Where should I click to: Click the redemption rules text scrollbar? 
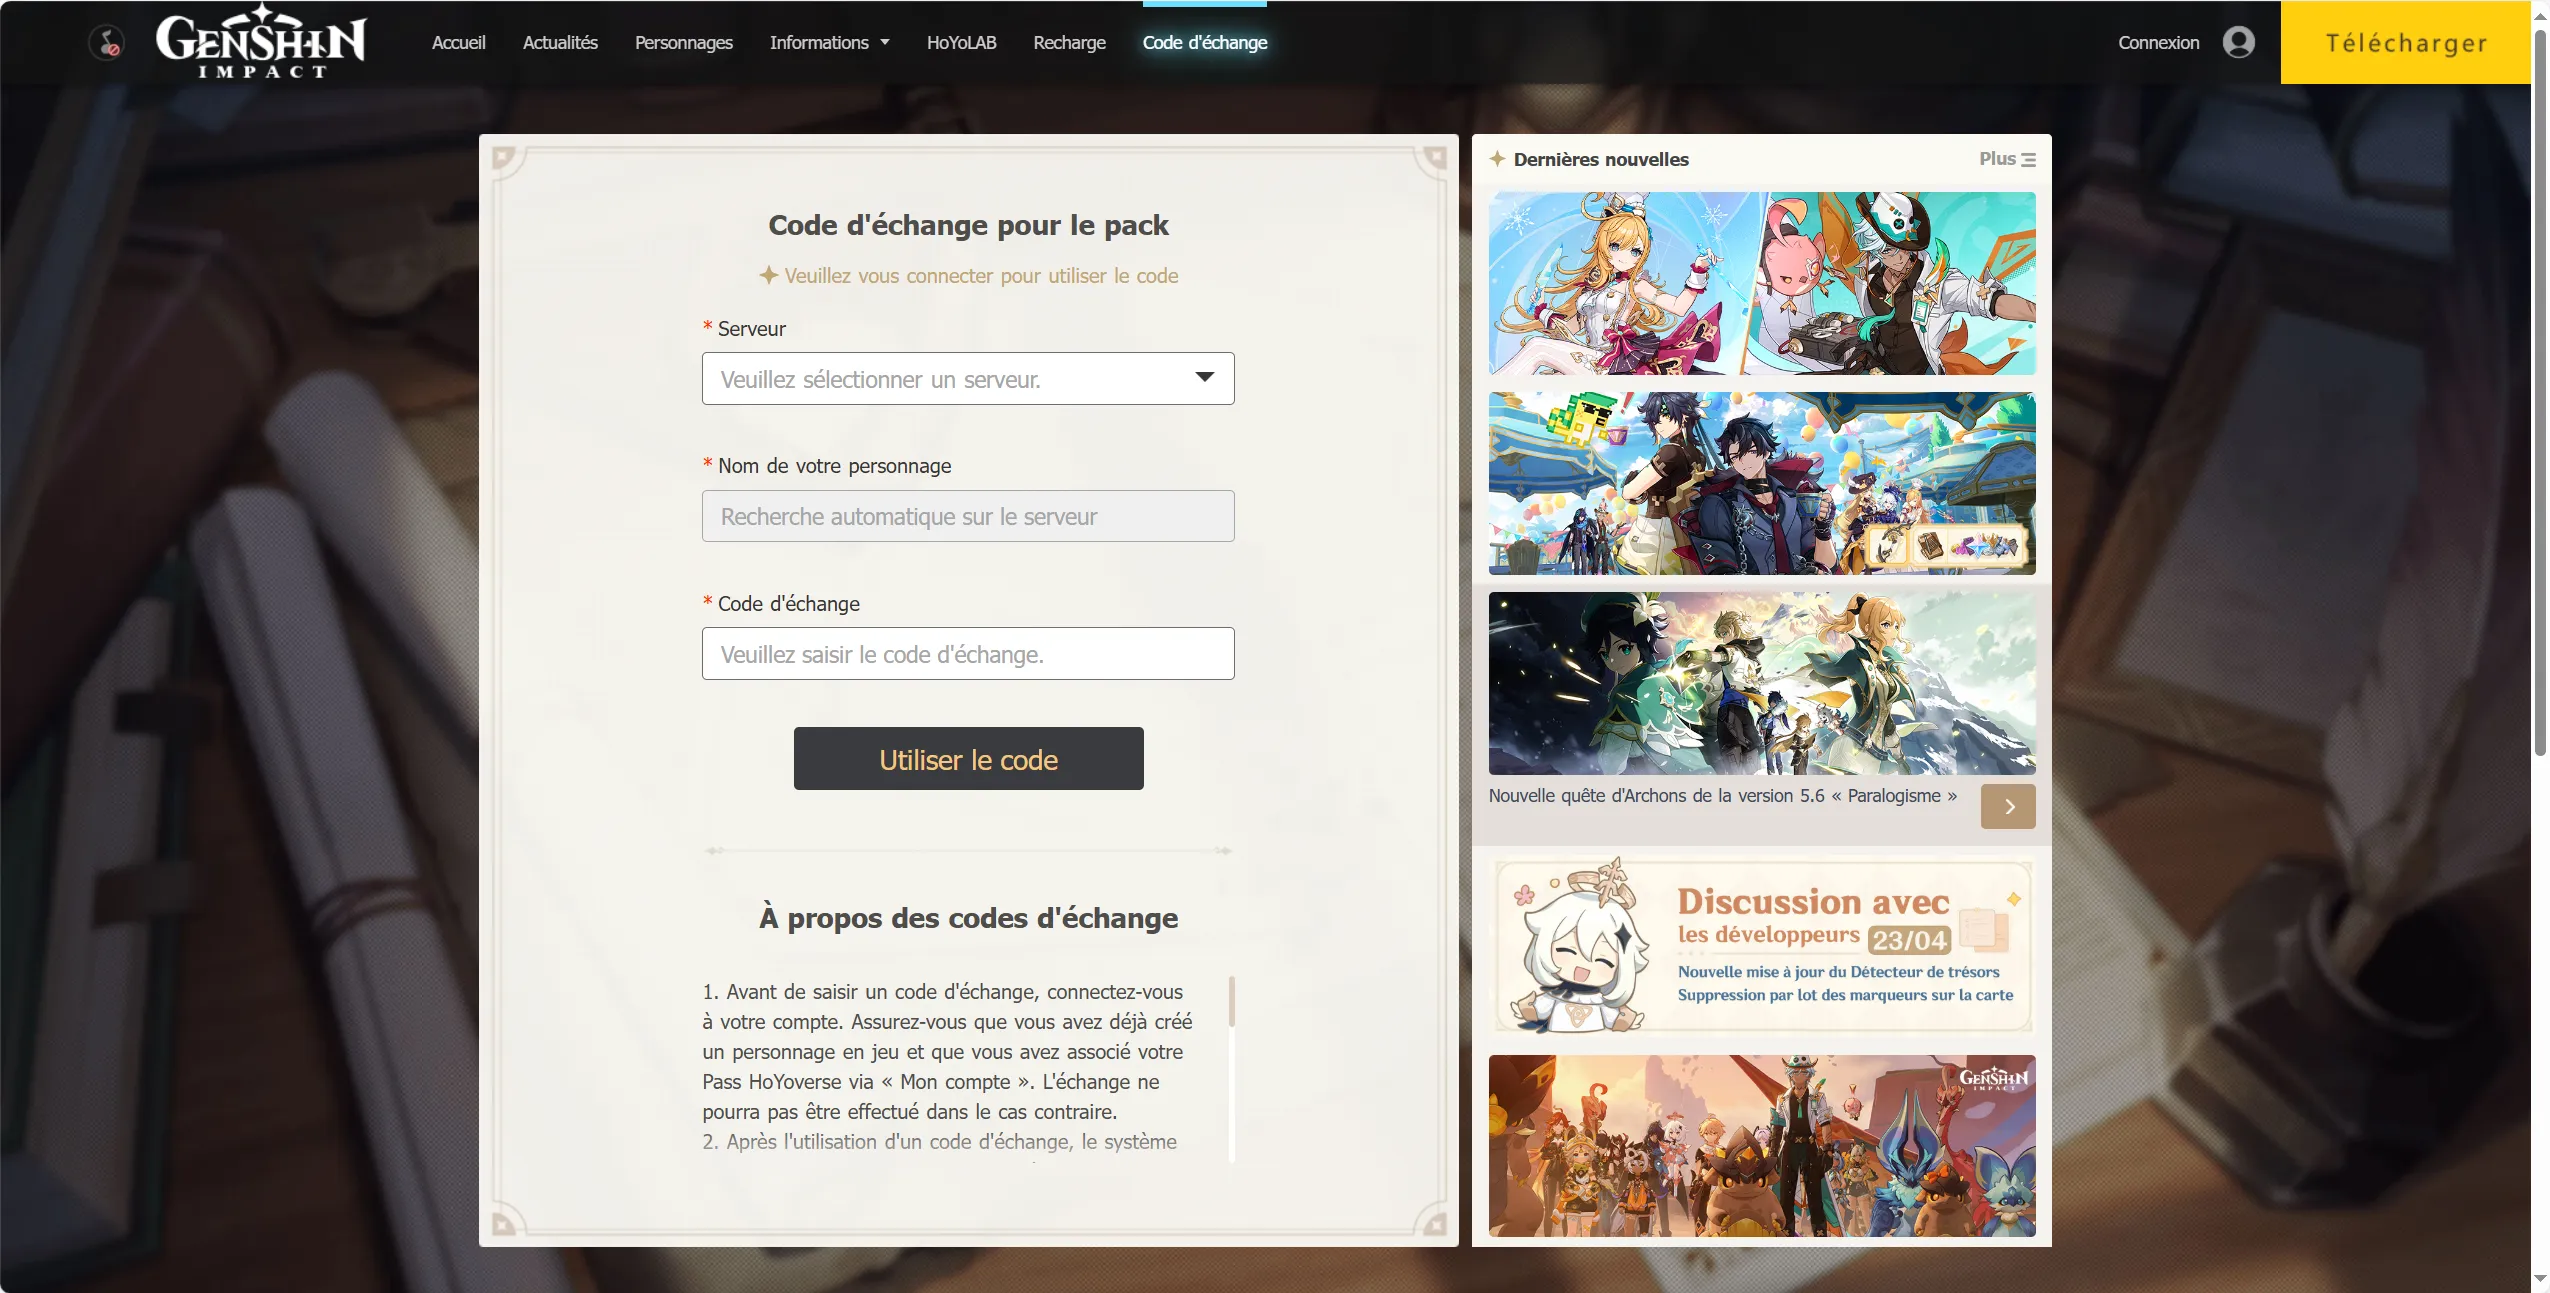[1232, 1001]
